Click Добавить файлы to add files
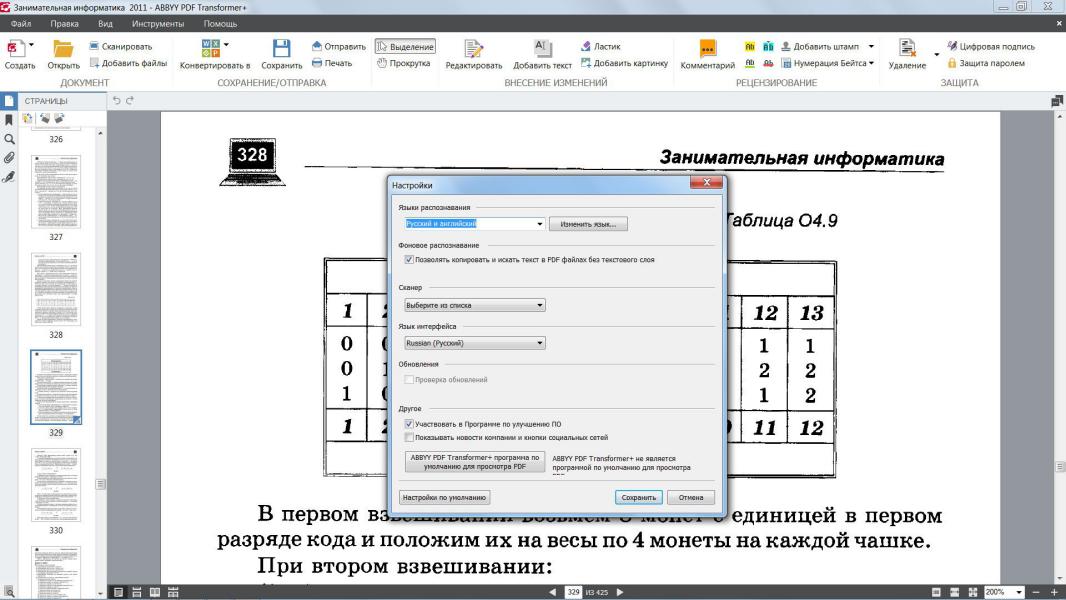This screenshot has height=600, width=1066. click(x=128, y=63)
